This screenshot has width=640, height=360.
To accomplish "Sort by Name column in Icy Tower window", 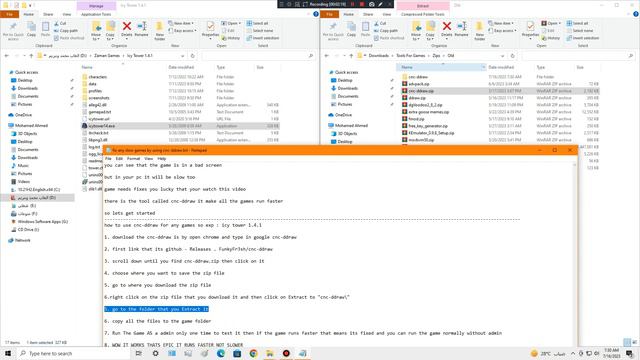I will [x=87, y=67].
